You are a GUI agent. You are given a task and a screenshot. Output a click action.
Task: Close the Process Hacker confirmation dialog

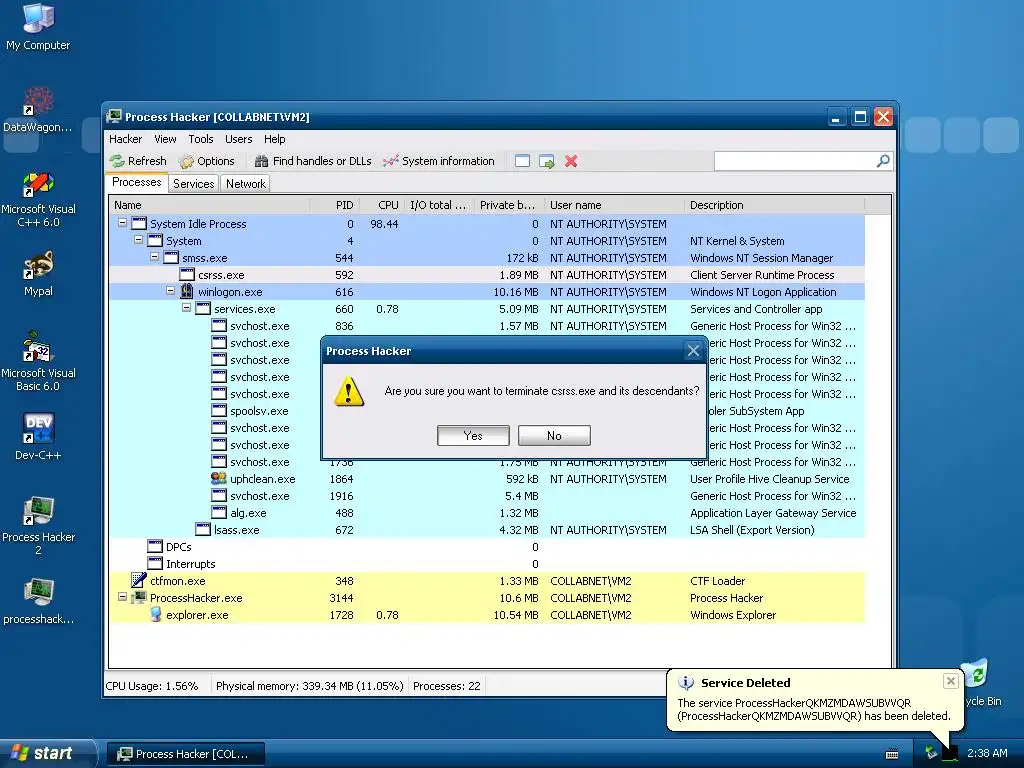(x=693, y=351)
